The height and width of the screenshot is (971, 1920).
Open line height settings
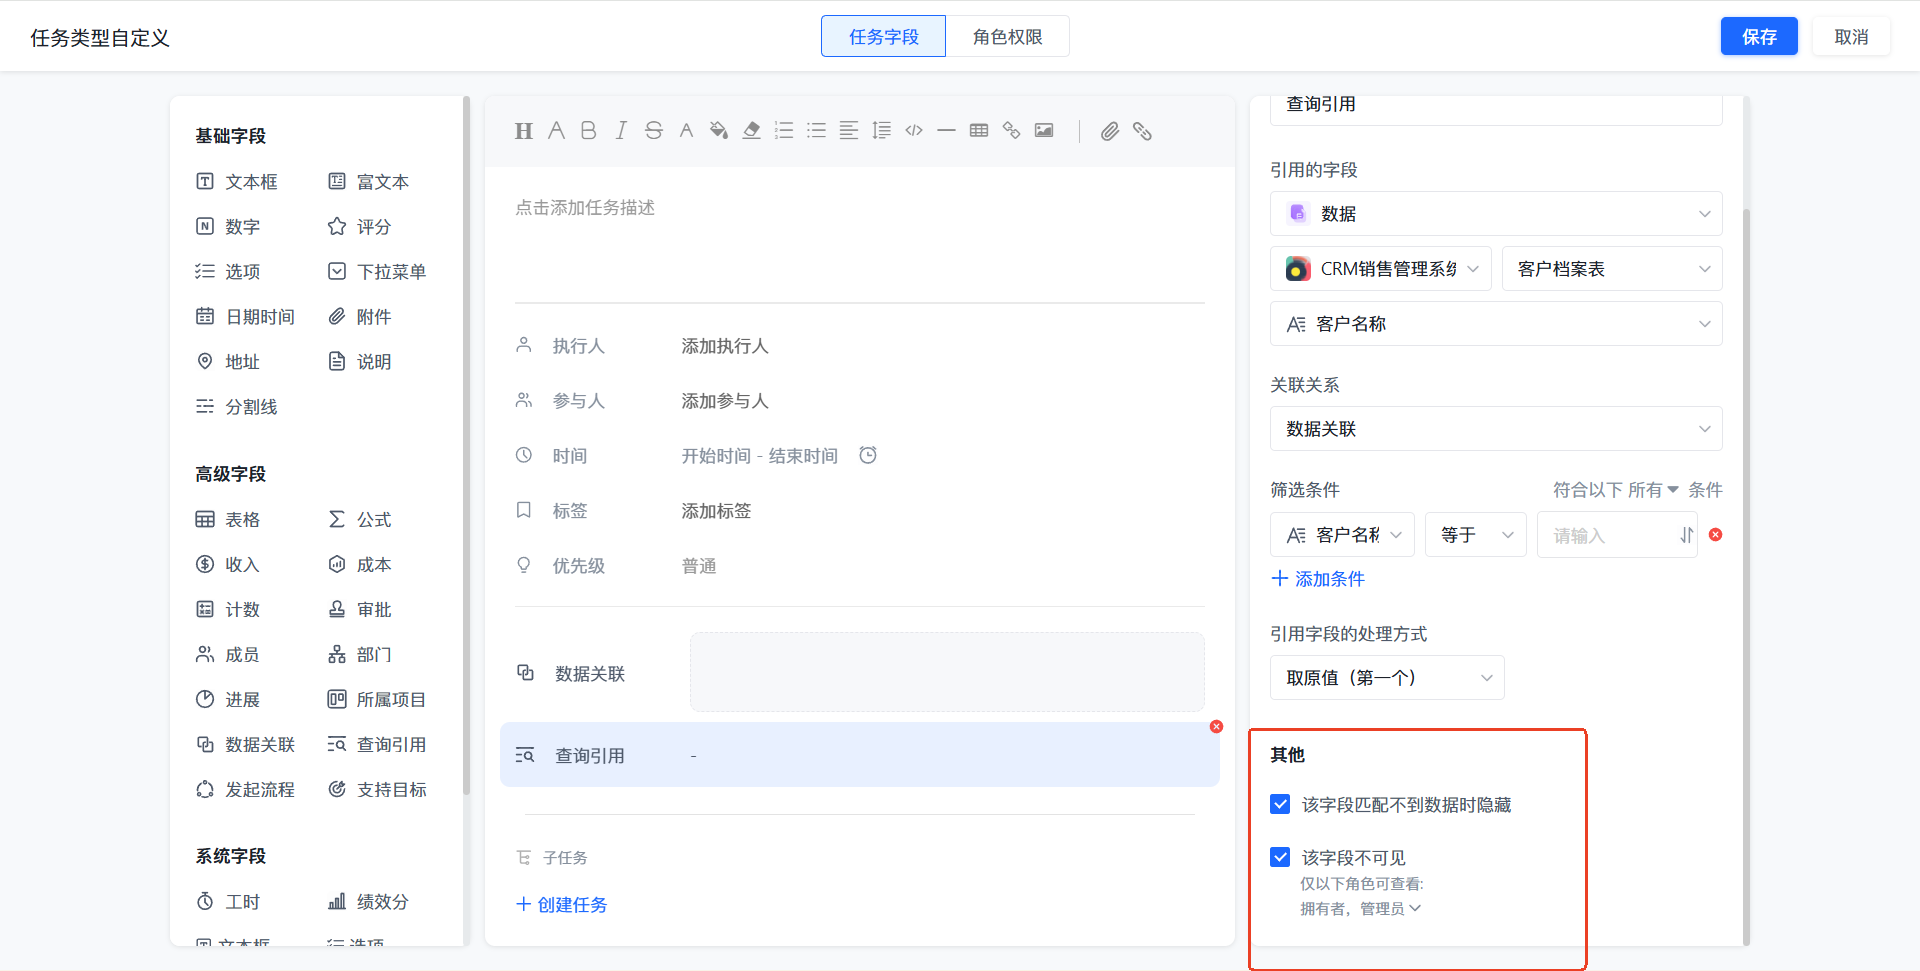[x=881, y=131]
